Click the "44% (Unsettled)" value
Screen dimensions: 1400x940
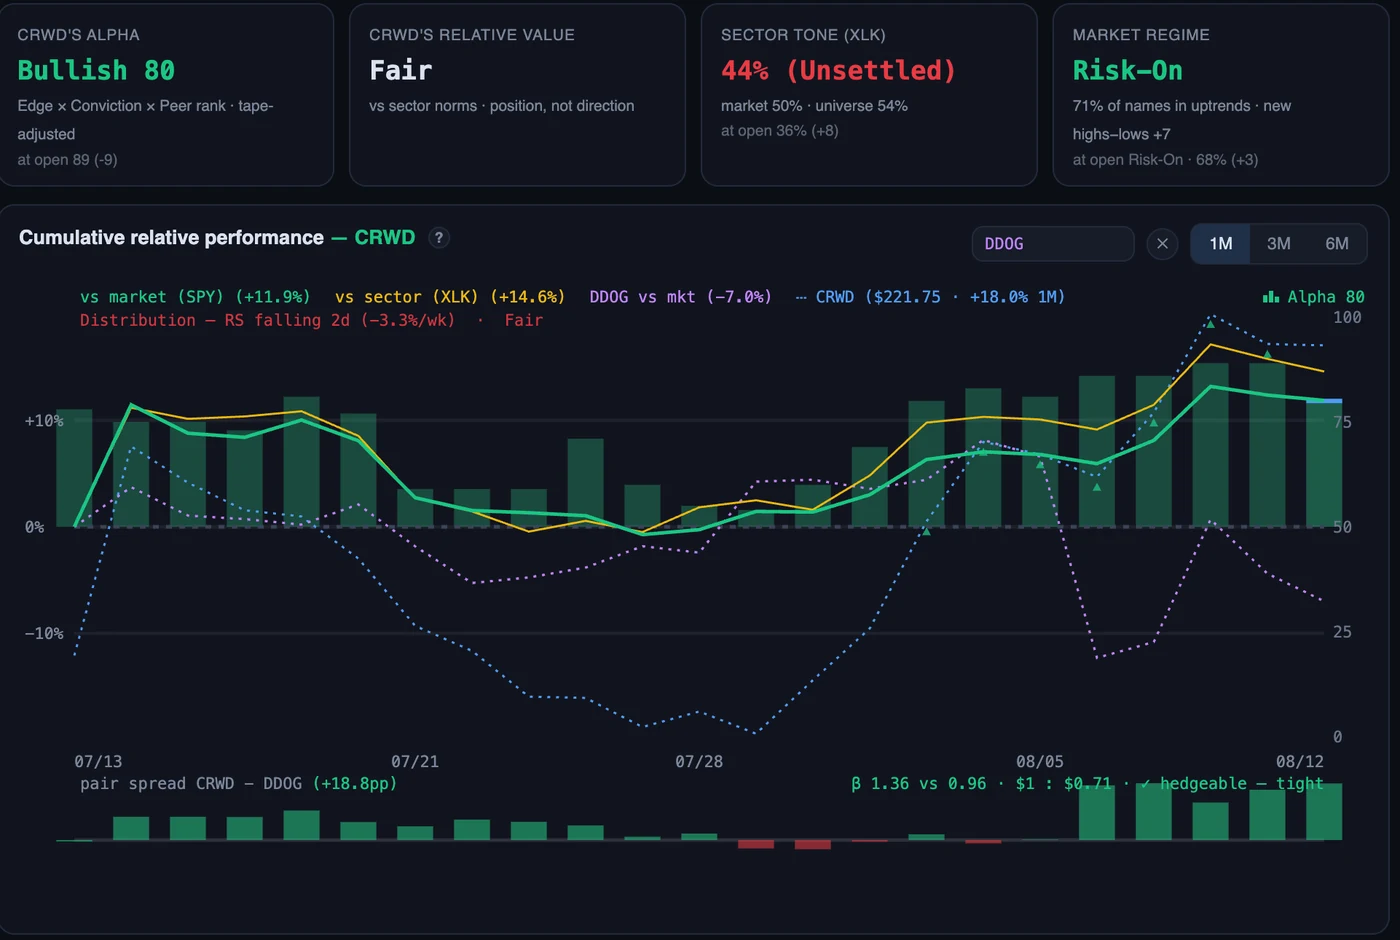(x=838, y=70)
